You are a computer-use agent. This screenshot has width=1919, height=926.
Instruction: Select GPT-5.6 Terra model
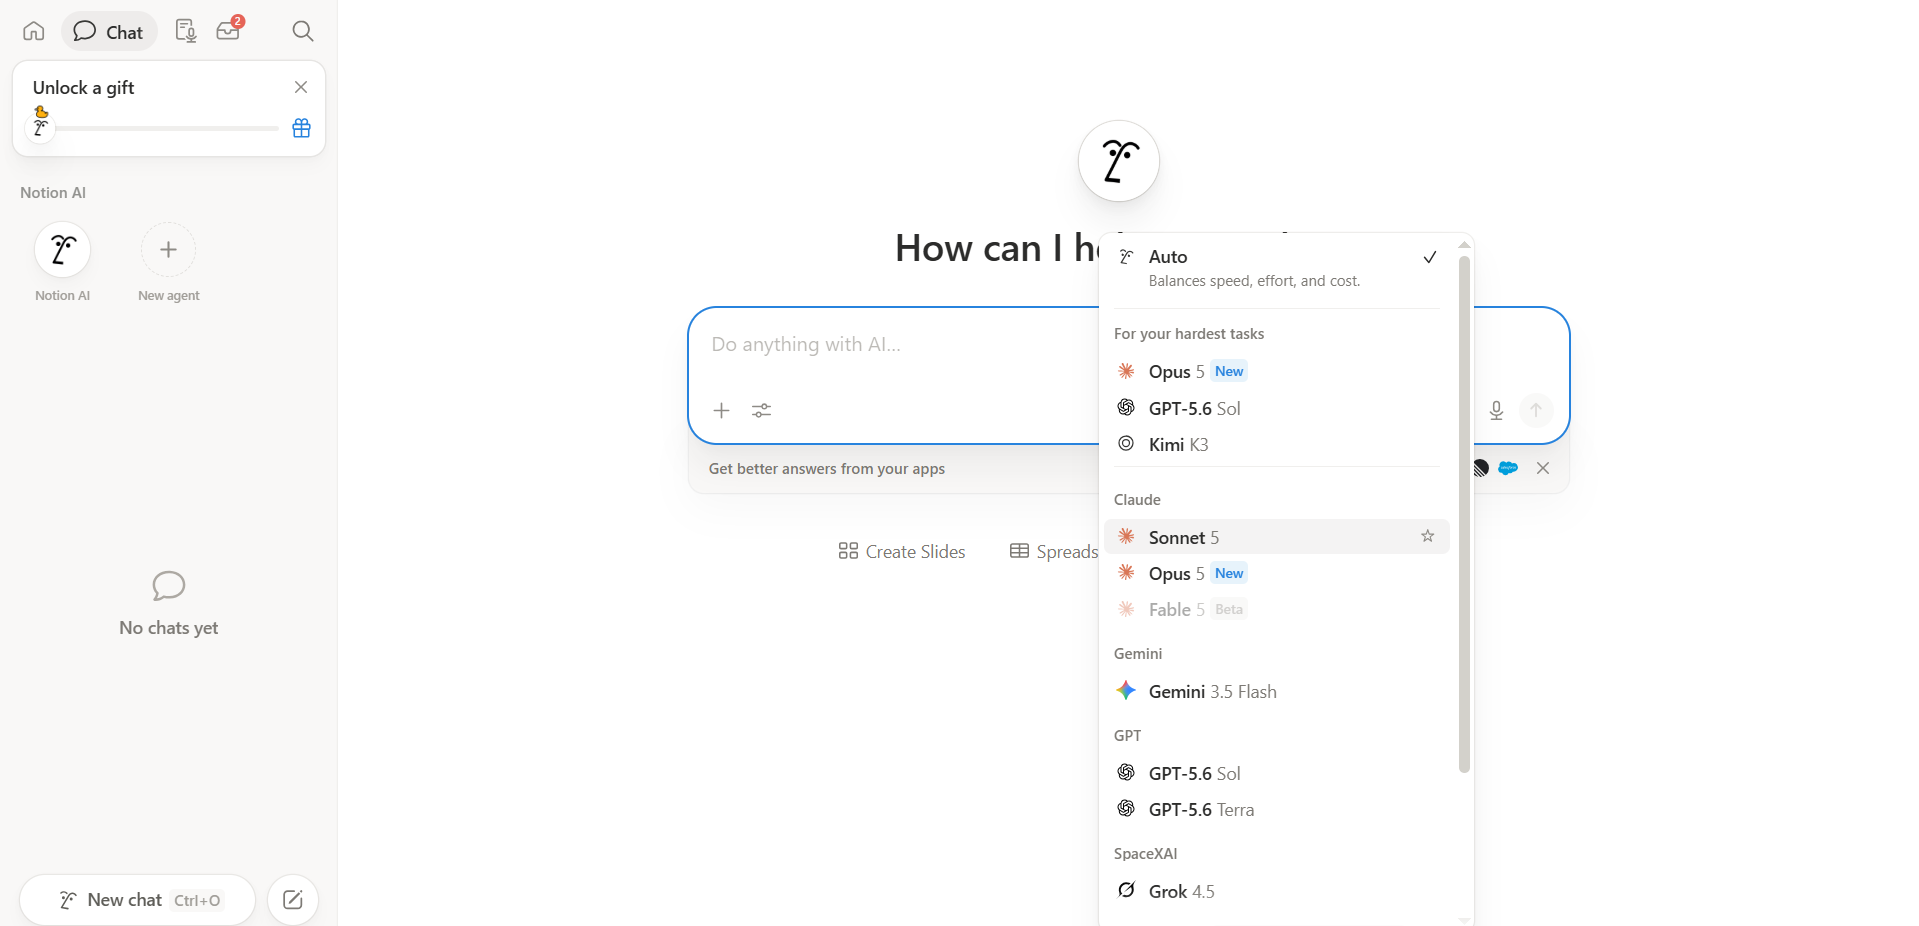point(1277,809)
